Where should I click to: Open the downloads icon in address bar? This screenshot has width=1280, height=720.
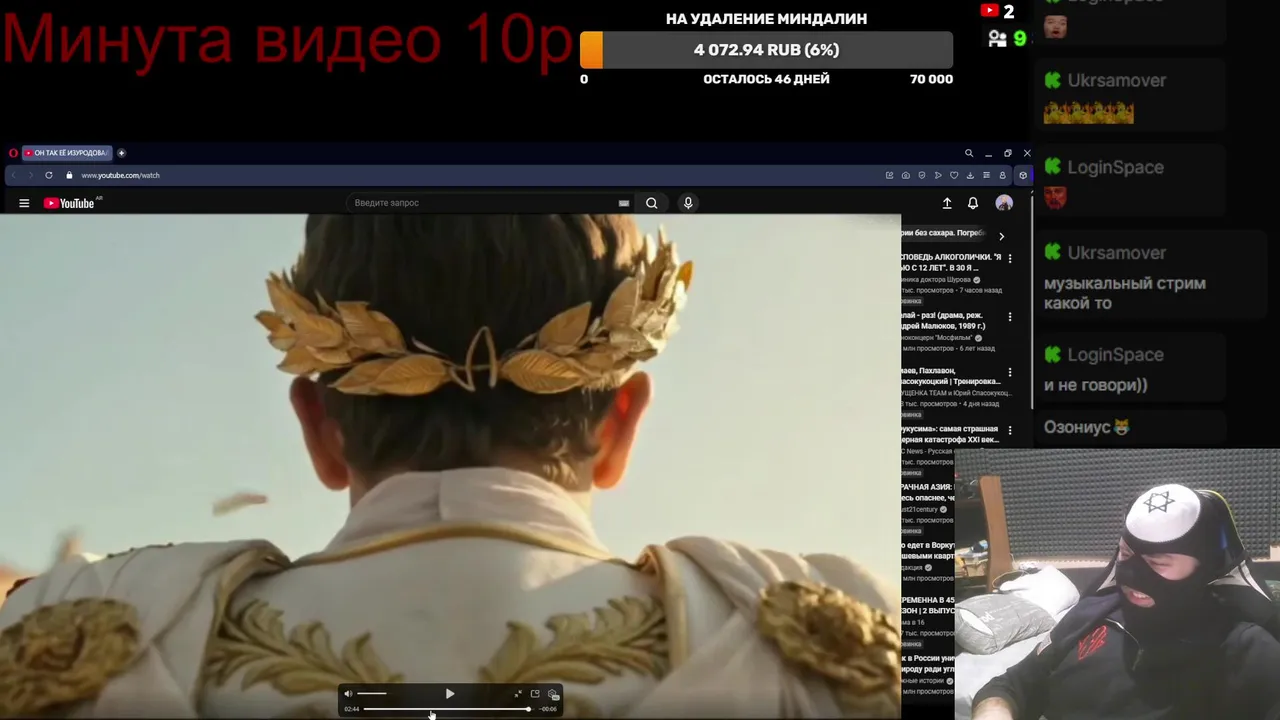(970, 175)
